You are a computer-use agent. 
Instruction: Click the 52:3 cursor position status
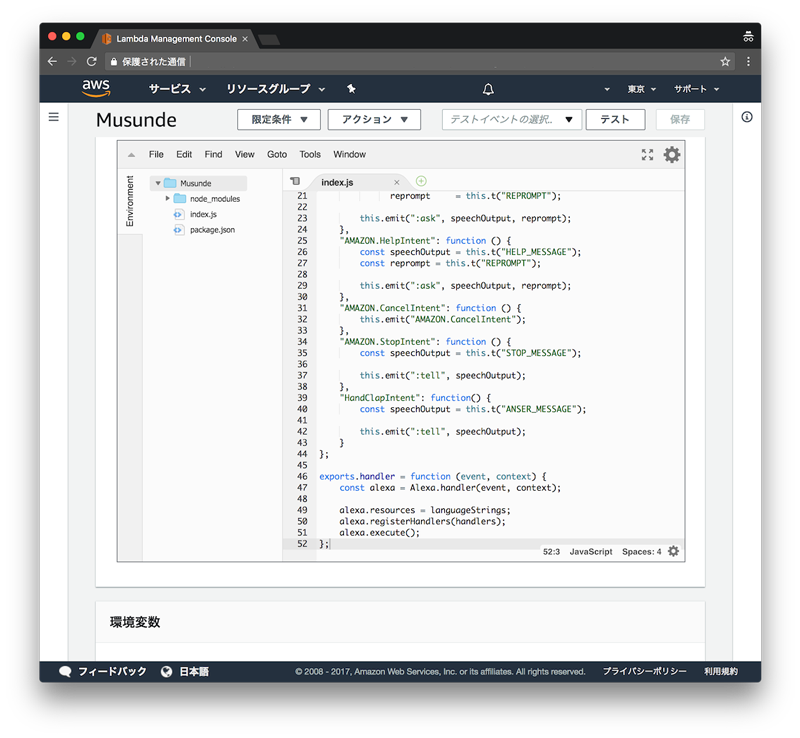pos(552,552)
